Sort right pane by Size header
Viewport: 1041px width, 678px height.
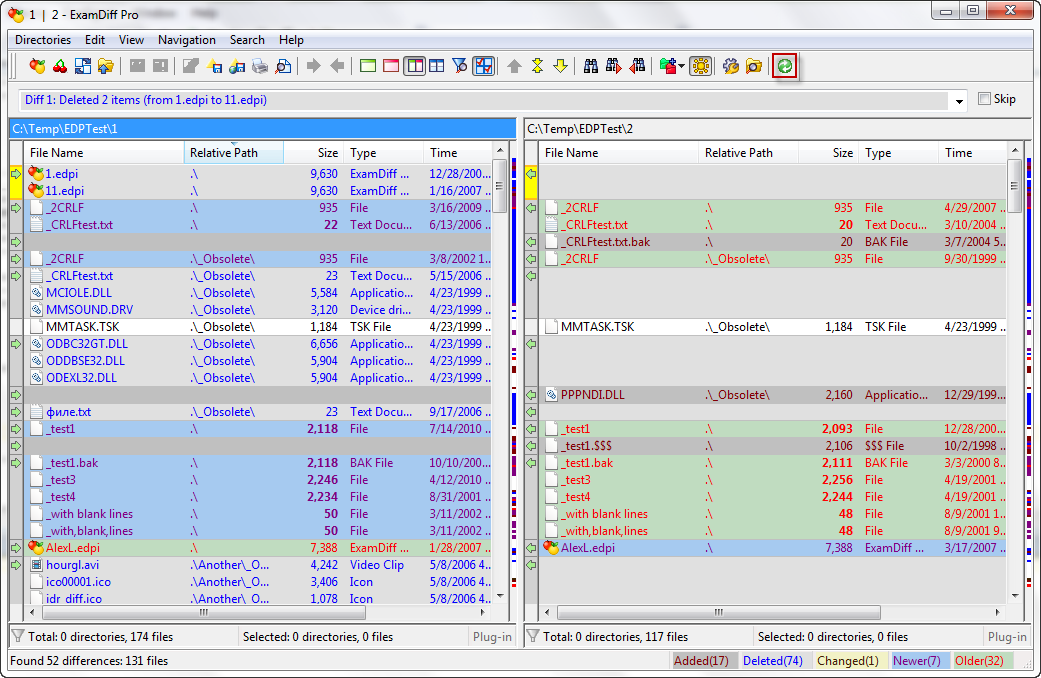(x=828, y=153)
